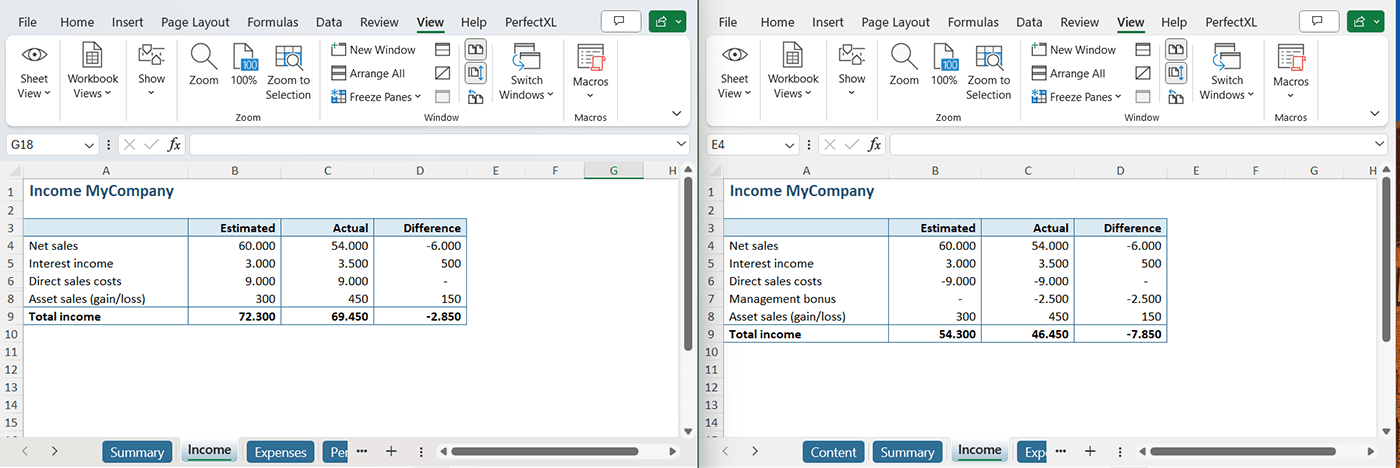Open Switch Windows in left window
Screen dimensions: 1400x468
point(526,71)
